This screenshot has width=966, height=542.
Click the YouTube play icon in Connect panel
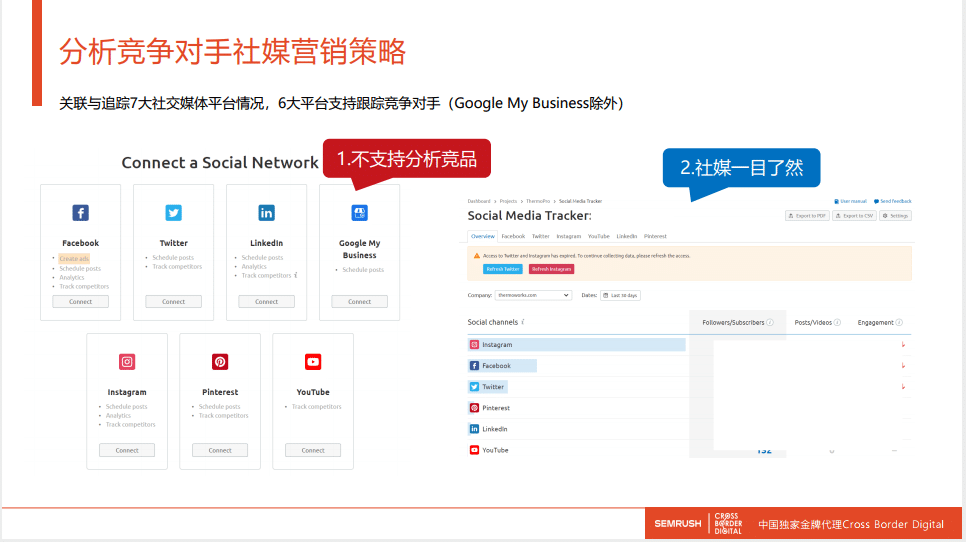(x=313, y=362)
